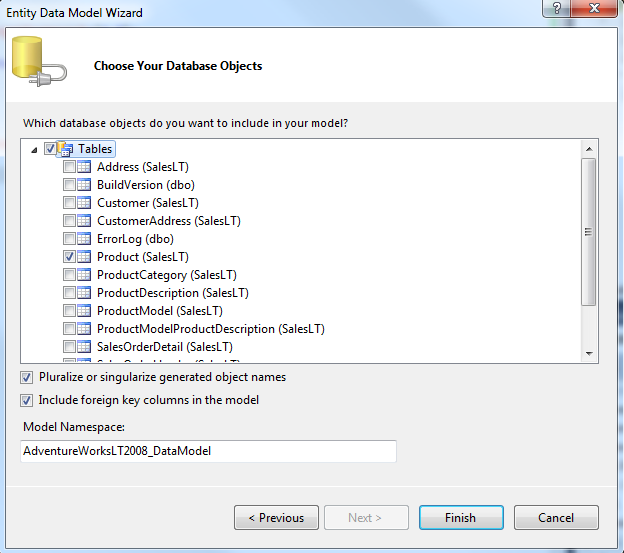Click the table icon beside BuildVersion (dbo)
The width and height of the screenshot is (624, 553).
(85, 185)
